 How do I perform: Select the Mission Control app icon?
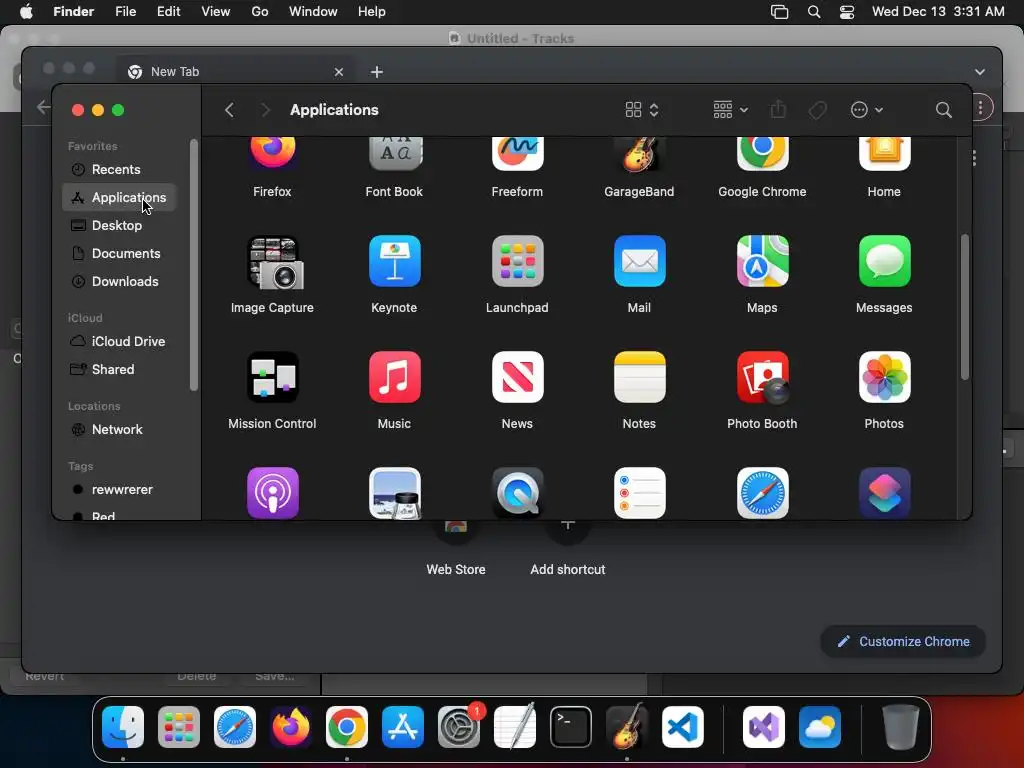(272, 377)
